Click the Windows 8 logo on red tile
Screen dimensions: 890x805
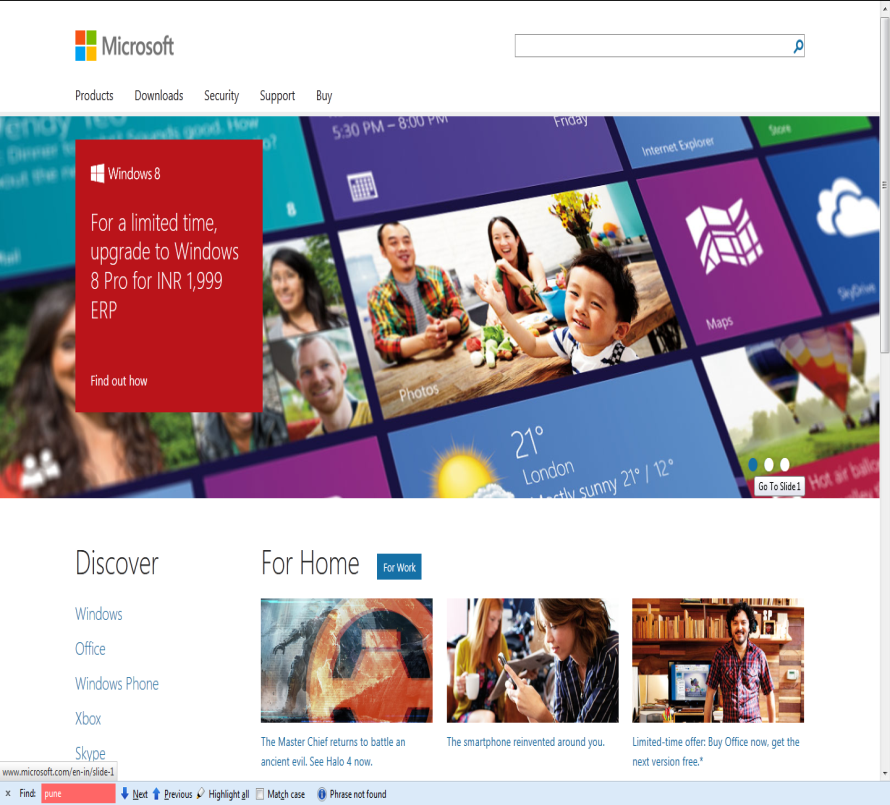pyautogui.click(x=98, y=174)
